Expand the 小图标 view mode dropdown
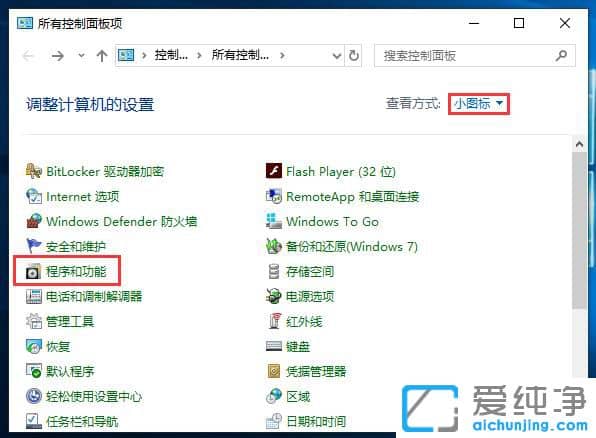Screen dimensions: 596x438 [x=479, y=104]
